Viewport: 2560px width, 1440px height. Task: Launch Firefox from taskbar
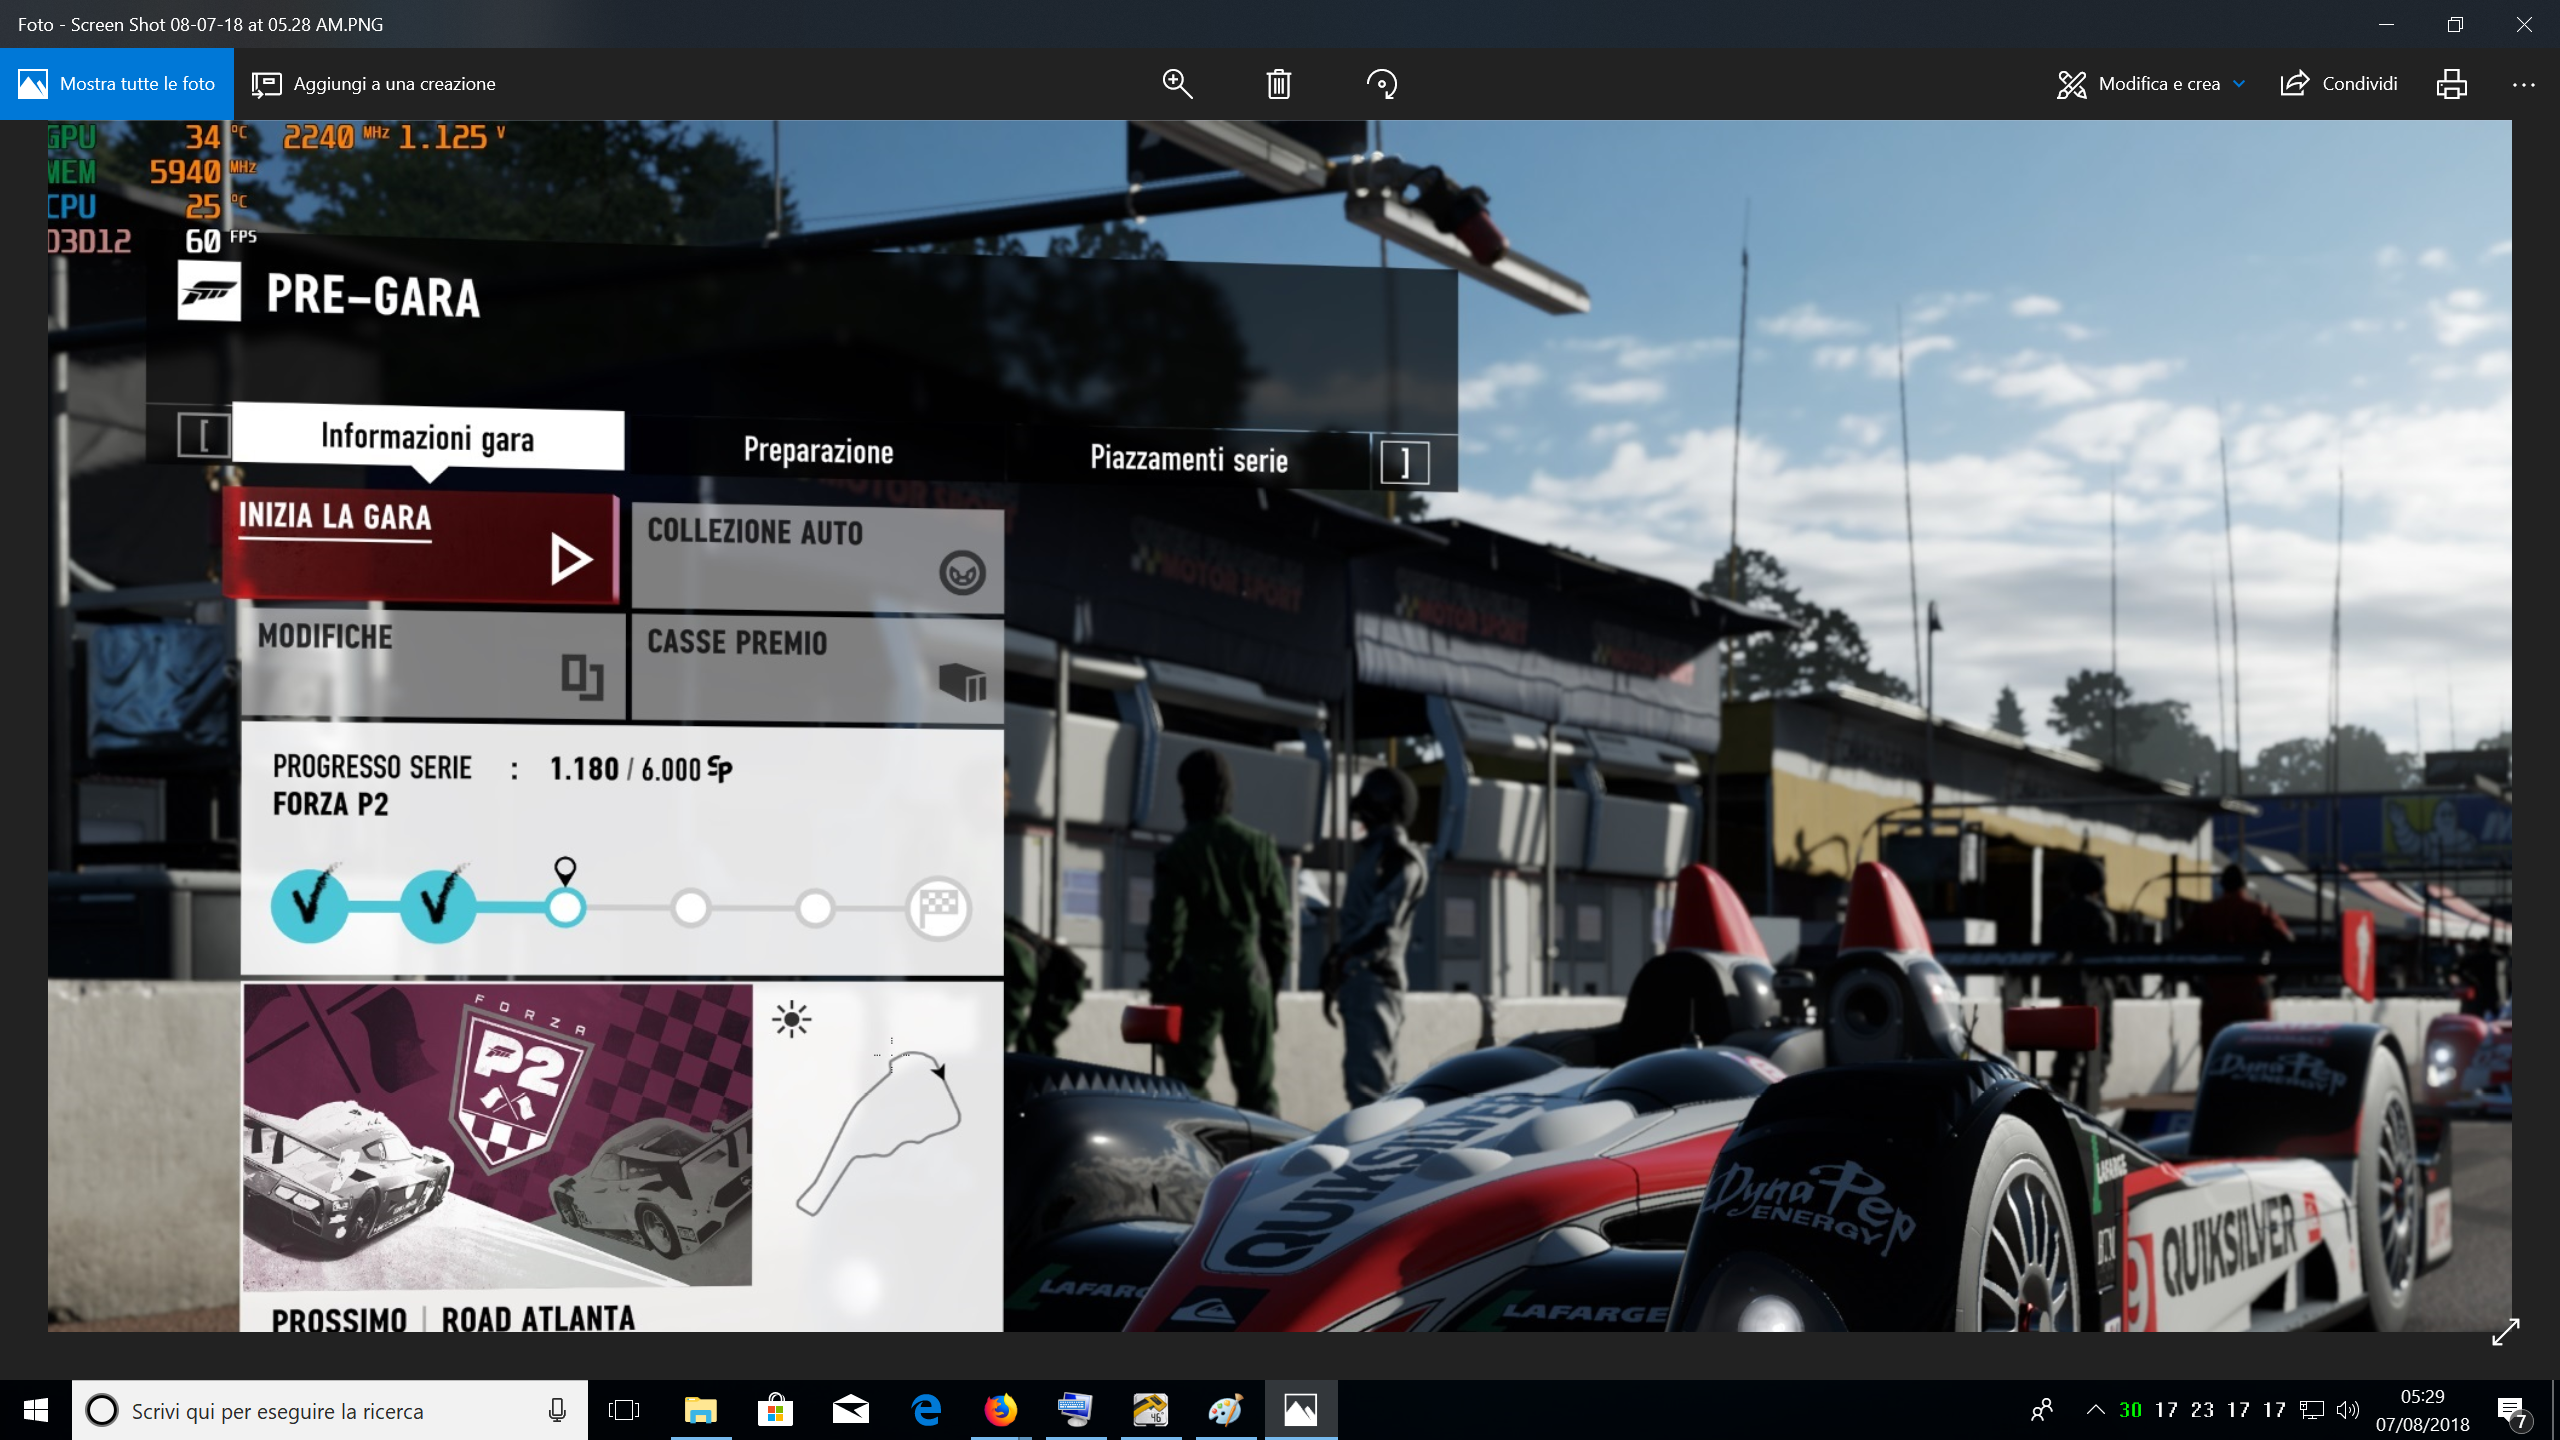coord(1000,1410)
